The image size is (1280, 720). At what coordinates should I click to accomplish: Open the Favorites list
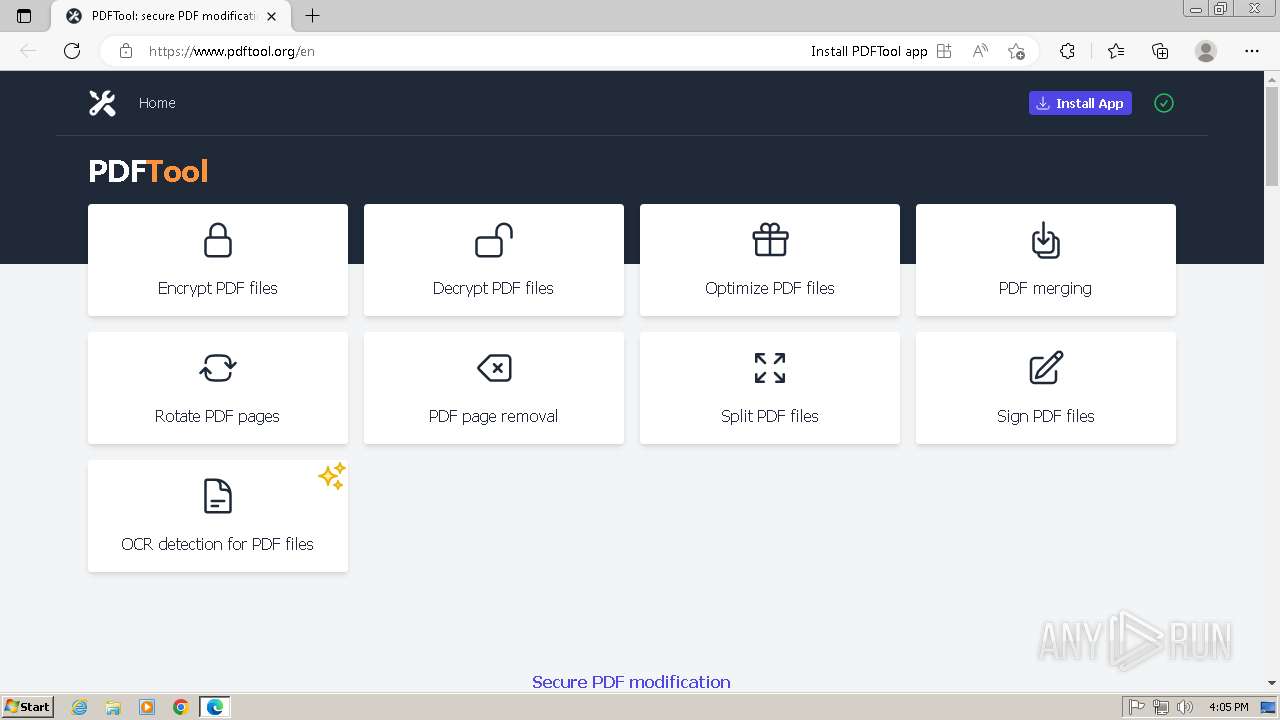click(x=1116, y=51)
